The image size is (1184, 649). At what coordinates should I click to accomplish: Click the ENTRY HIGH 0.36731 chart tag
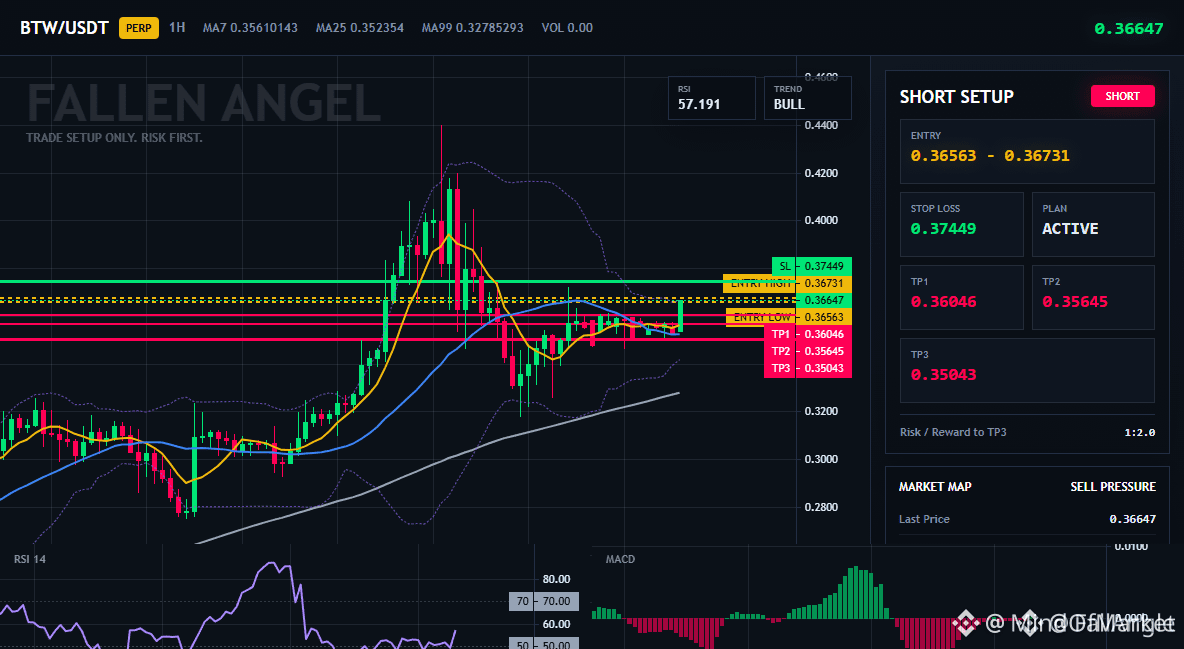click(788, 283)
